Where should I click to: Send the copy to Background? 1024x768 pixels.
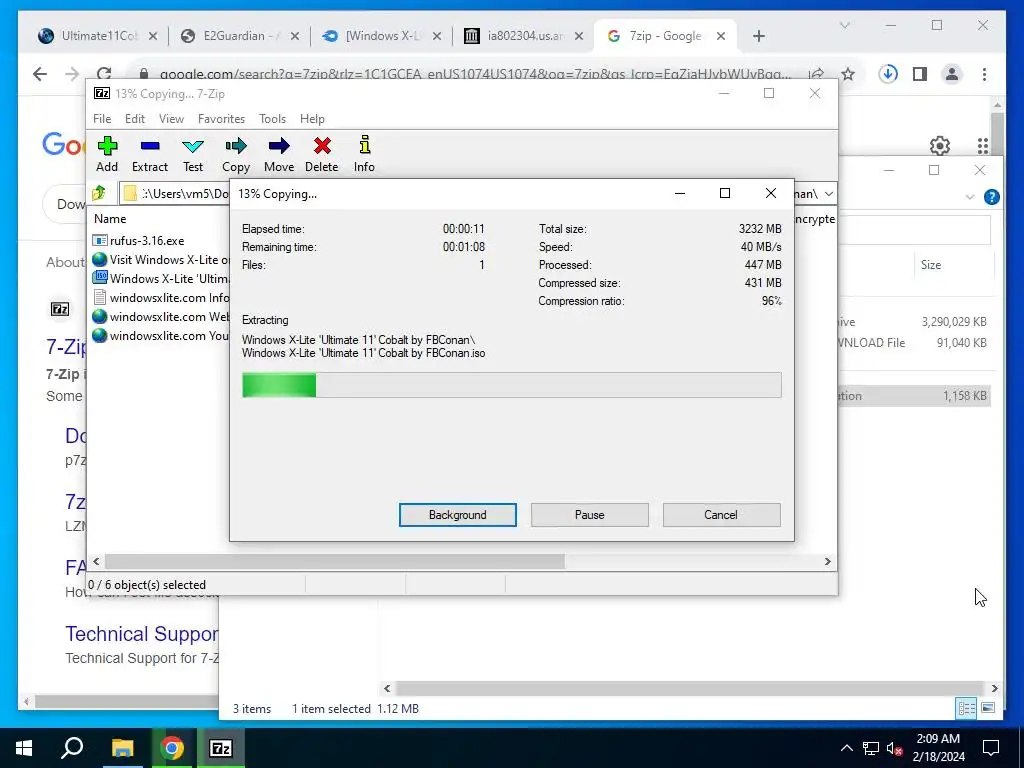(x=458, y=515)
